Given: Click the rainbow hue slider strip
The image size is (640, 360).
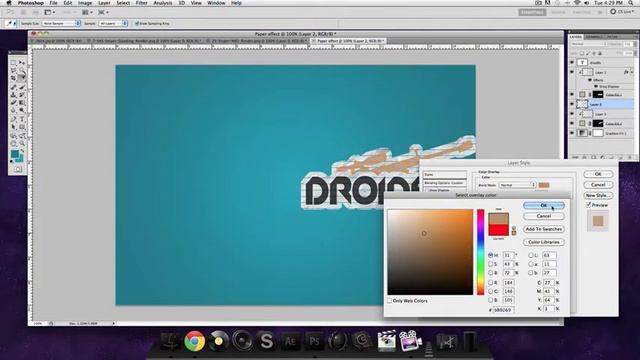Looking at the screenshot, I should [481, 252].
